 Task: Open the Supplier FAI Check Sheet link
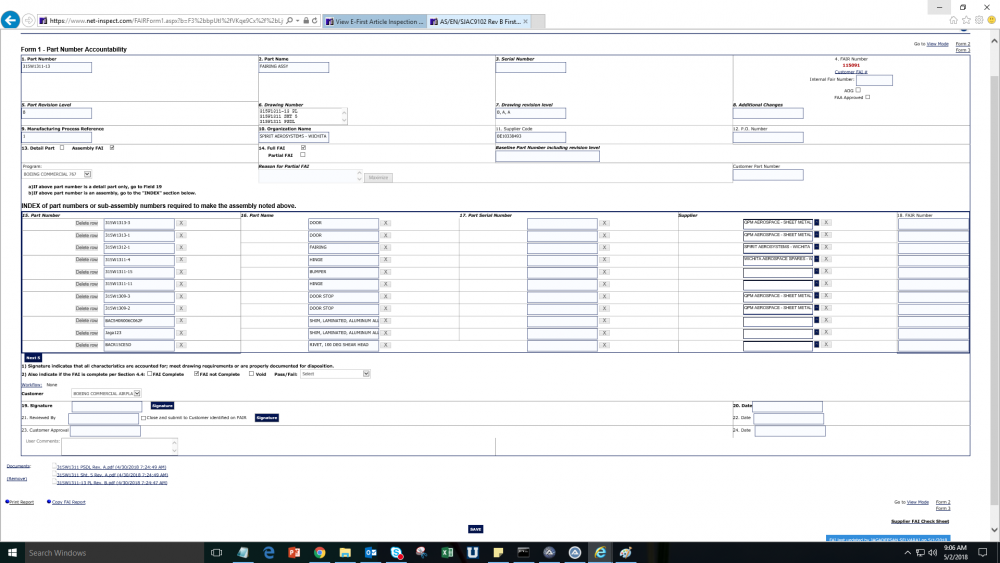[x=919, y=521]
